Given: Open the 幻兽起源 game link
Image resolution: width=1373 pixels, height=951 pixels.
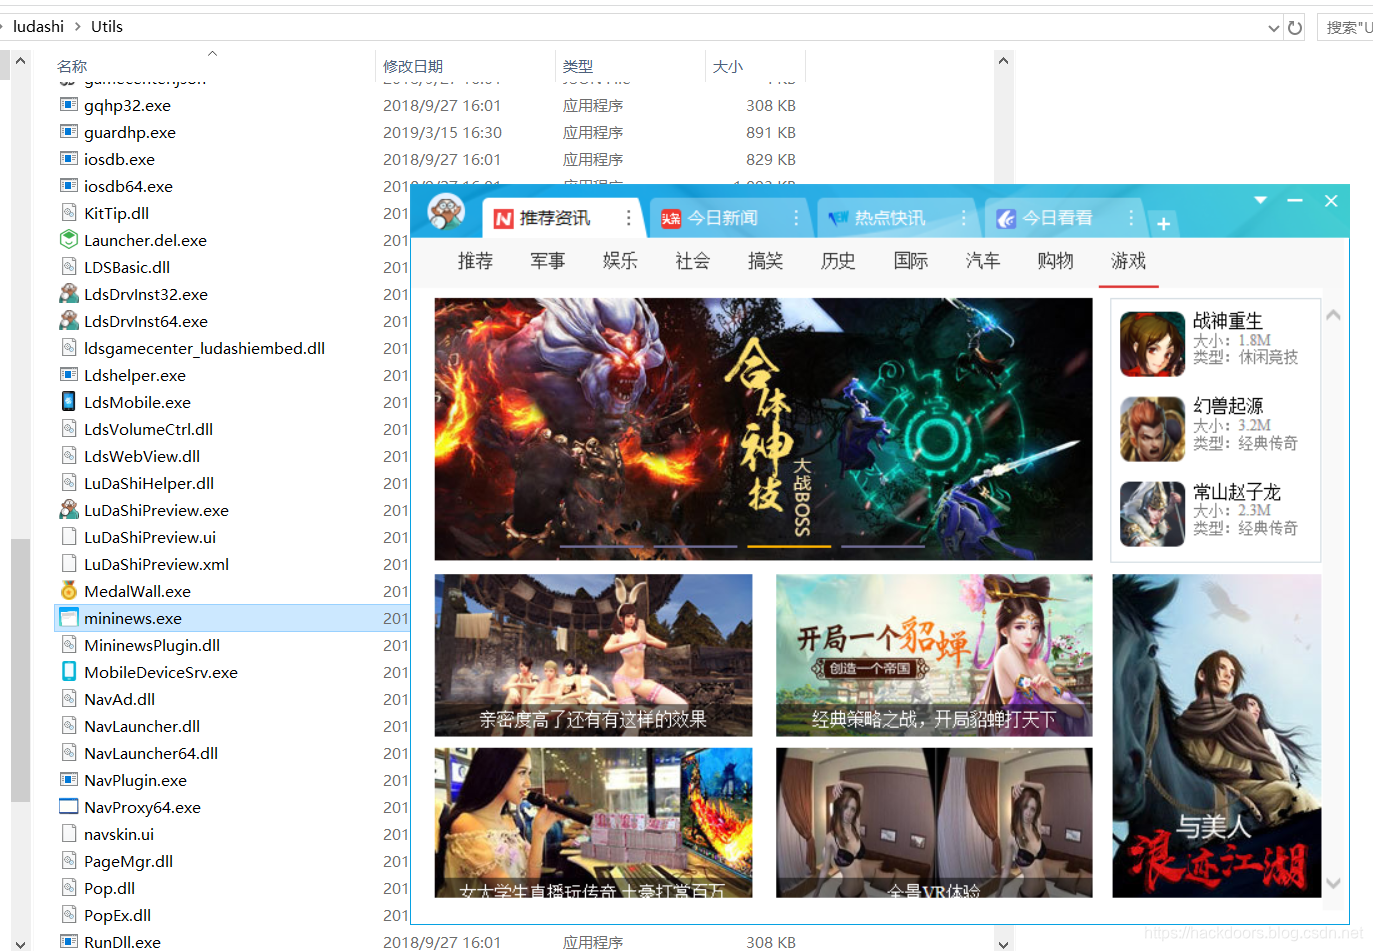Looking at the screenshot, I should coord(1227,406).
